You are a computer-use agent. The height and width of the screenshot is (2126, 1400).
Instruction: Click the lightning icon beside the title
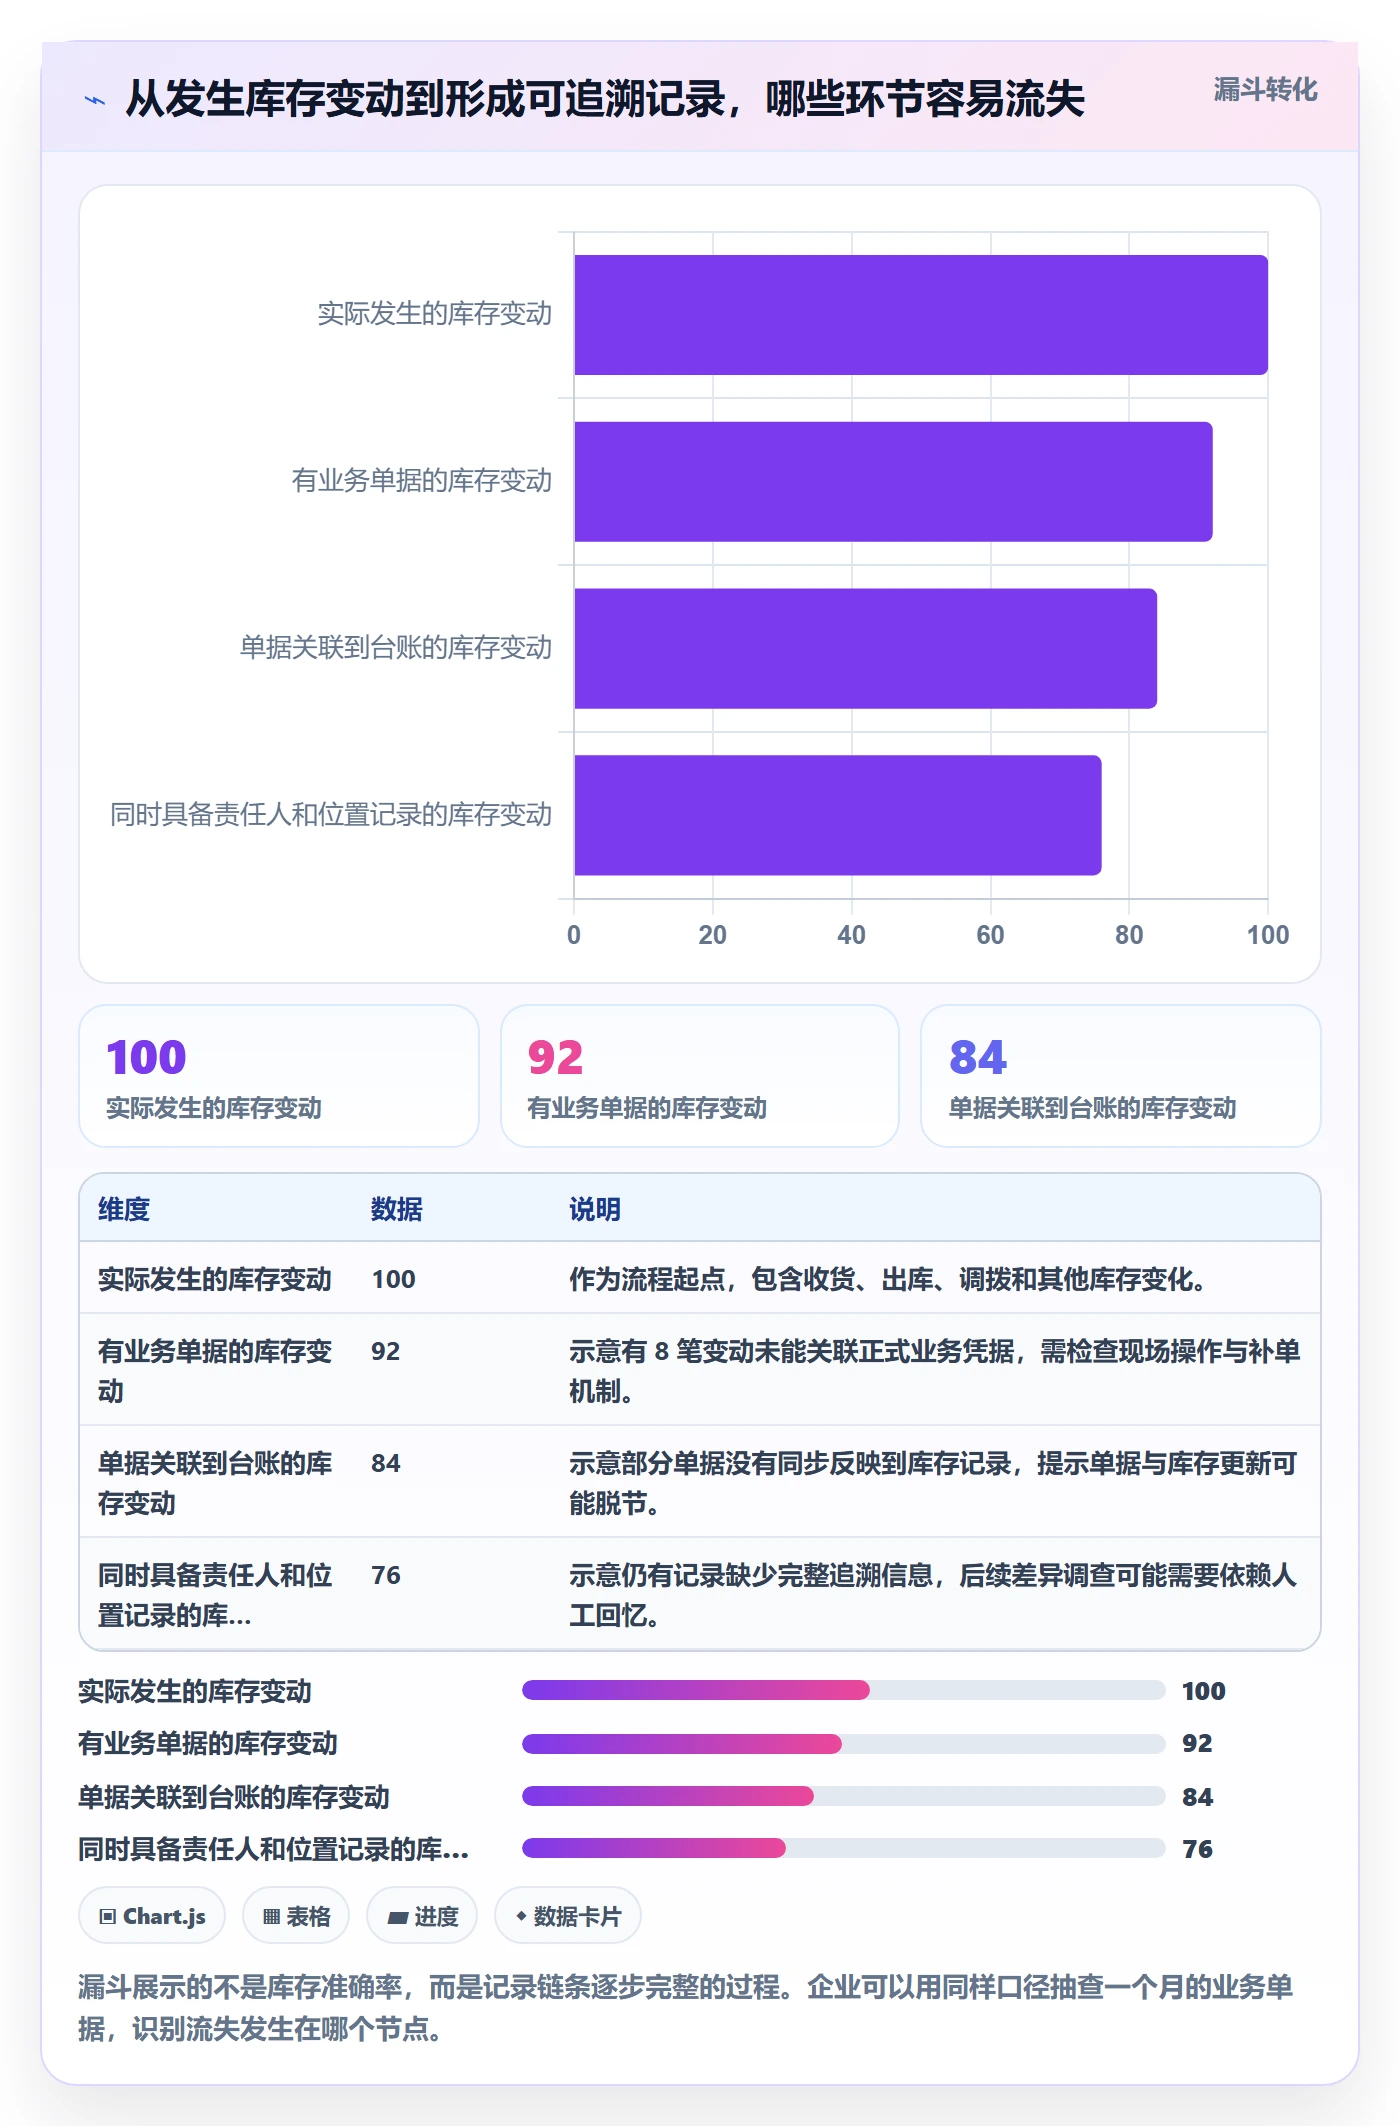(95, 100)
